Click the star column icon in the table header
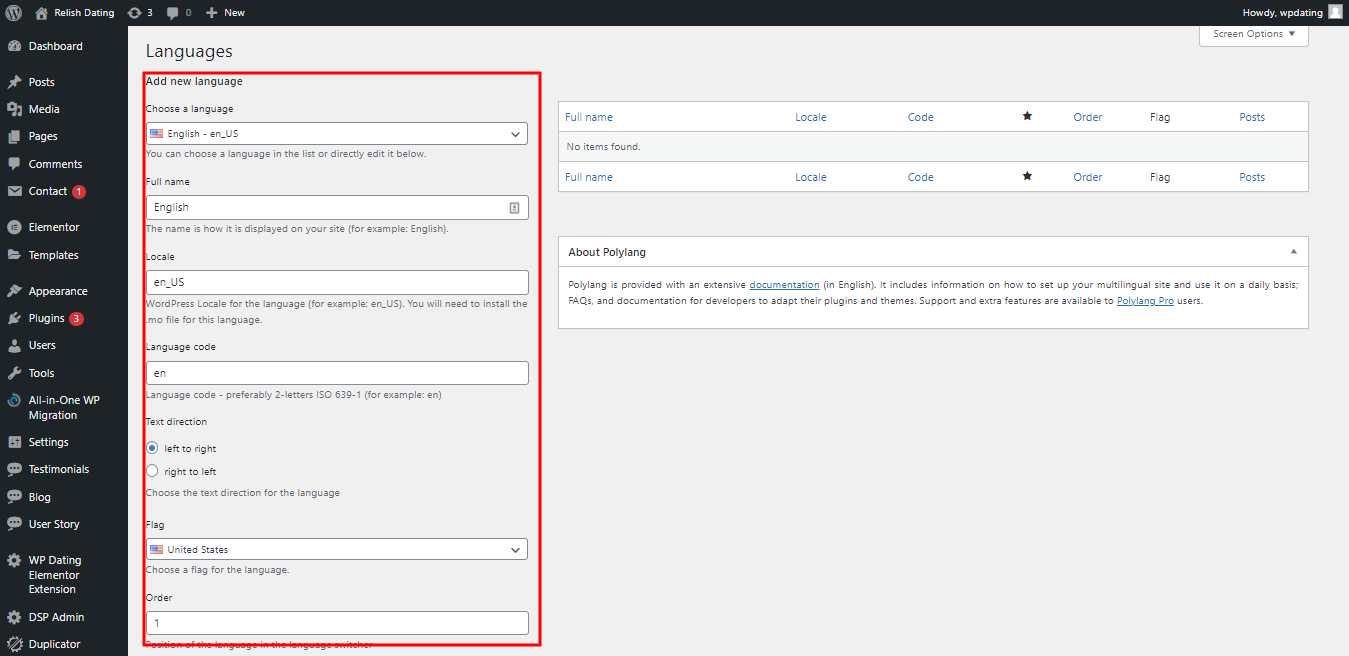1349x656 pixels. click(x=1027, y=117)
